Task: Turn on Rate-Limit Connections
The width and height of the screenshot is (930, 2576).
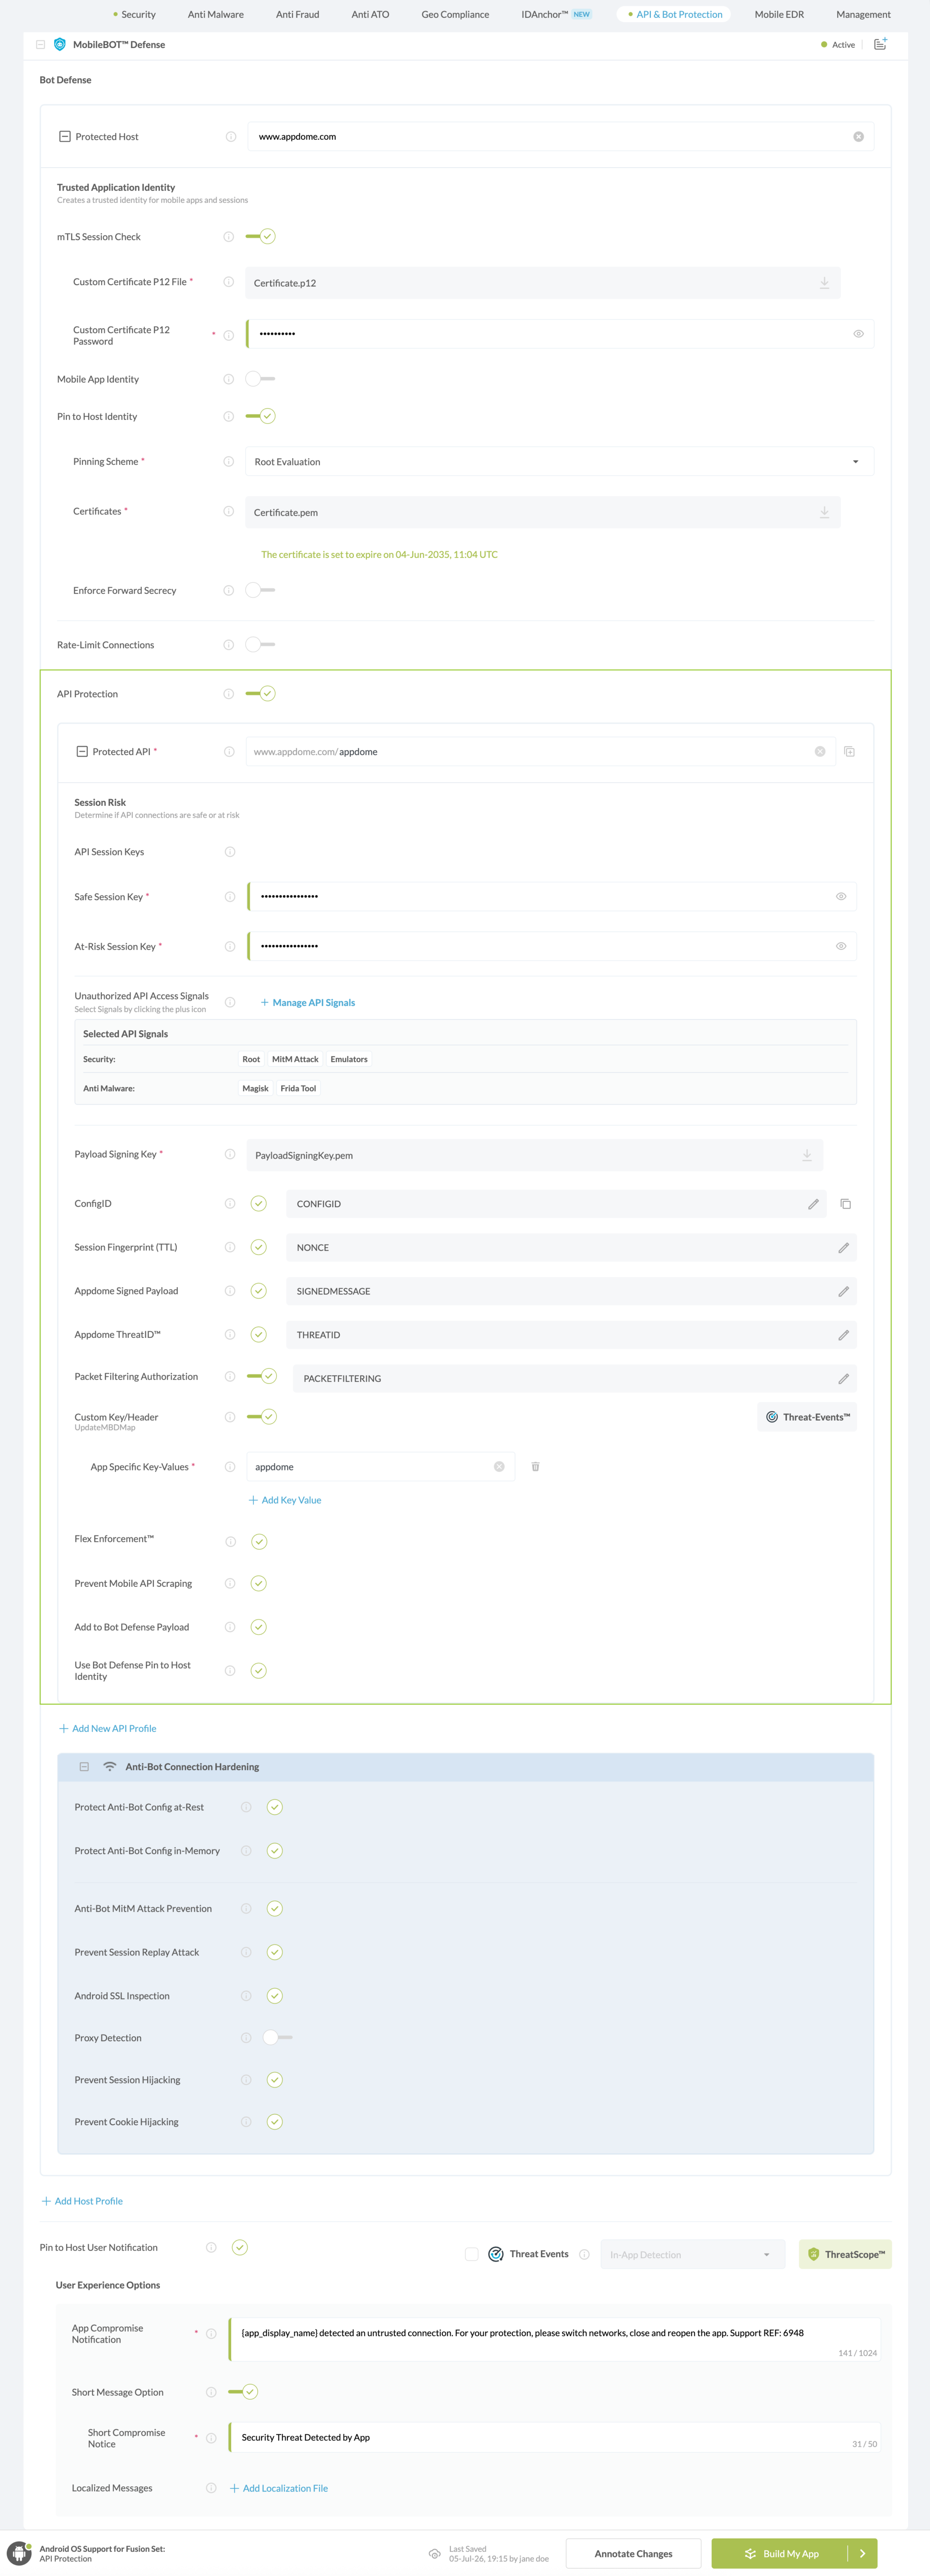Action: pyautogui.click(x=261, y=645)
